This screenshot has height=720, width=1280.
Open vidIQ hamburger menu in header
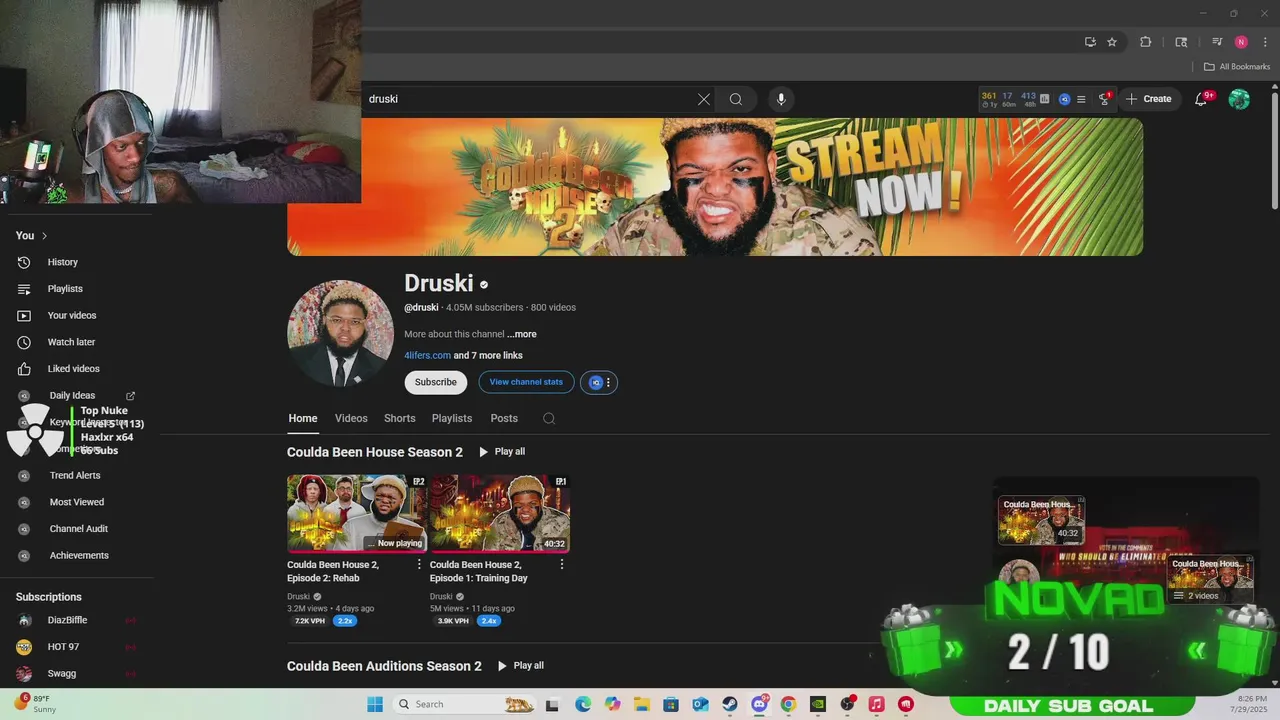point(1081,99)
